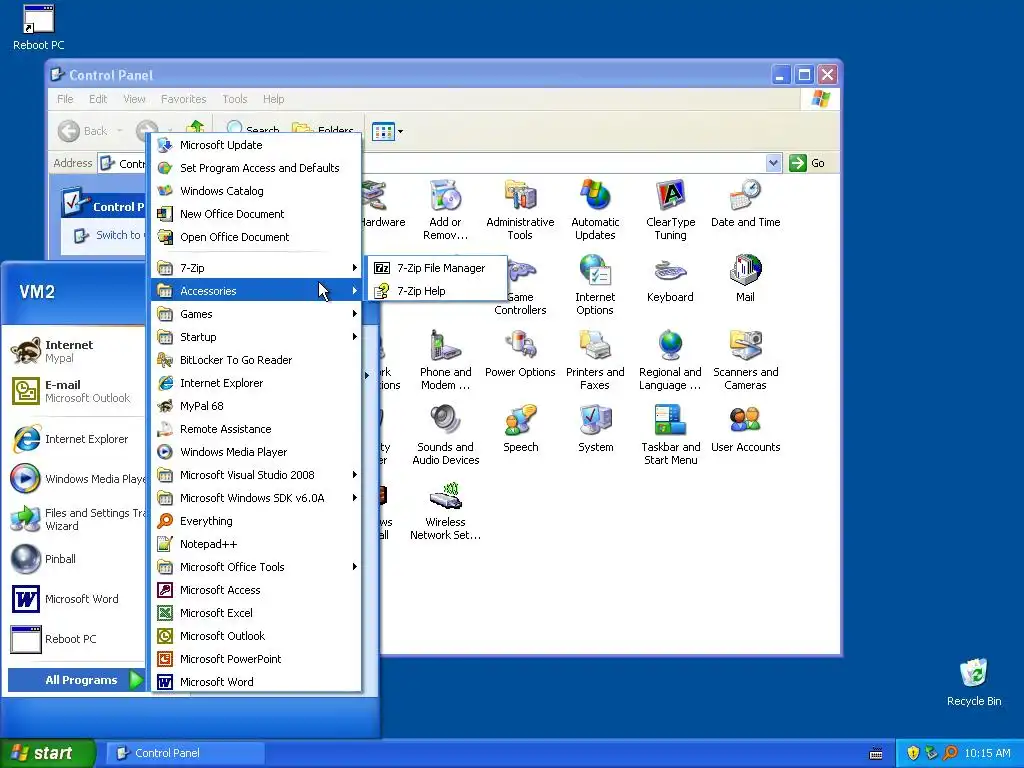
Task: Open the Administrative Tools icon
Action: (x=520, y=210)
